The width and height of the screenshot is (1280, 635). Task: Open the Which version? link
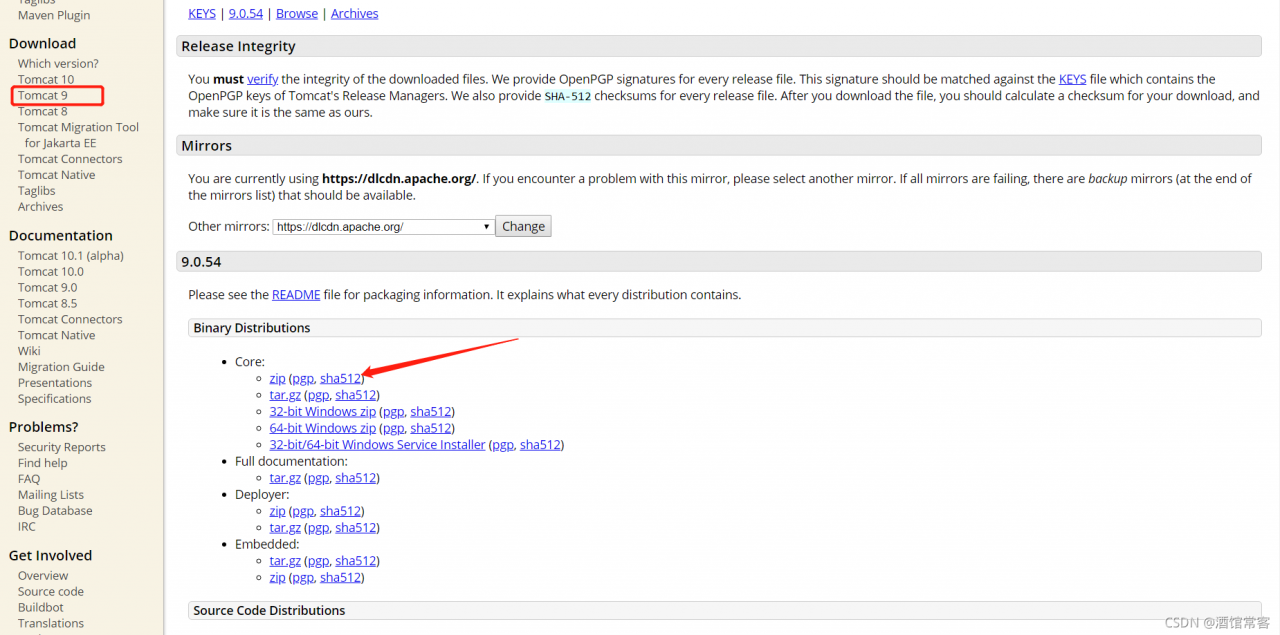coord(58,63)
